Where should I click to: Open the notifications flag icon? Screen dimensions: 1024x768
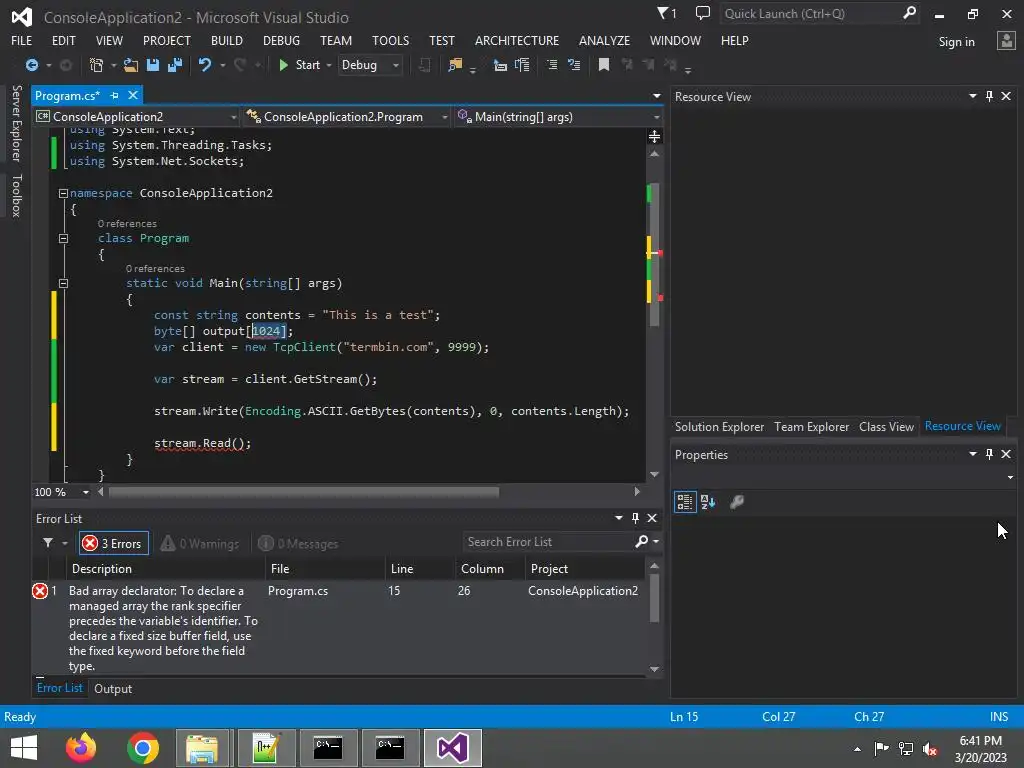point(664,13)
